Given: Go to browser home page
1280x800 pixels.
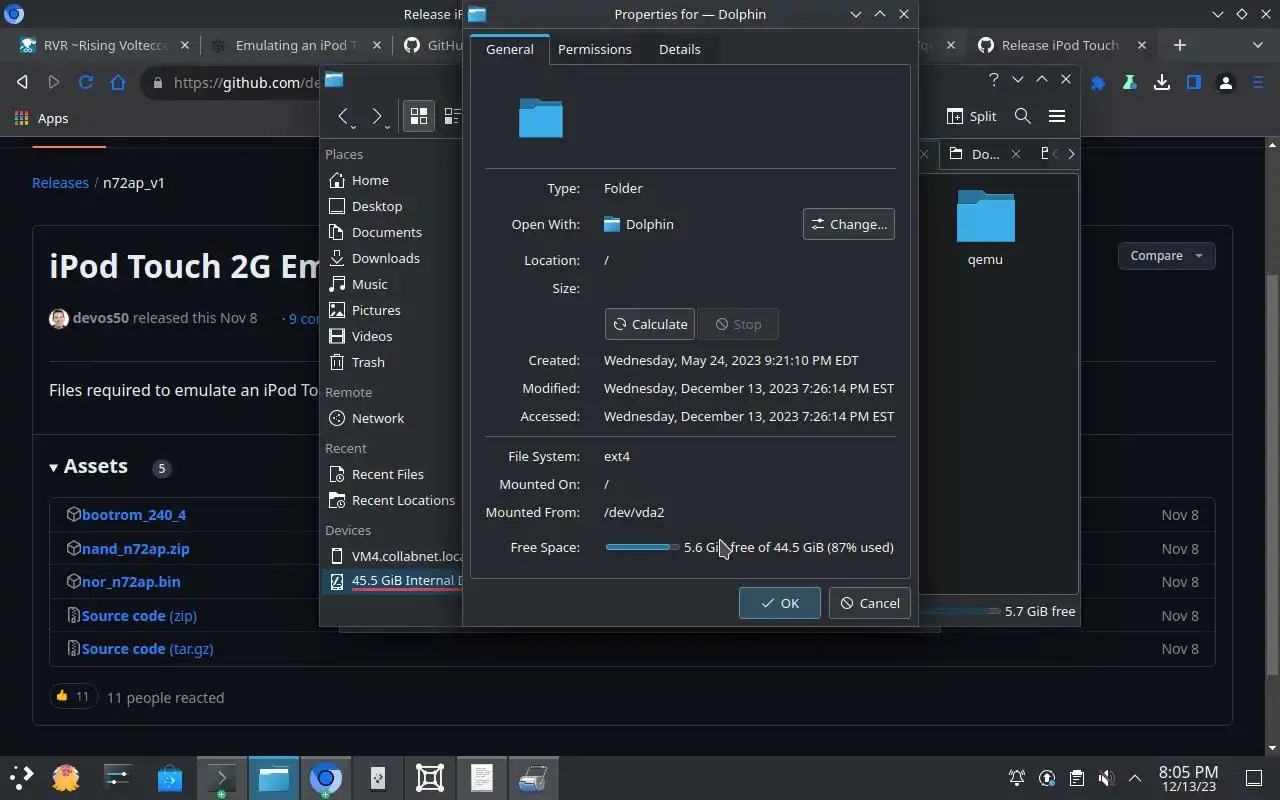Looking at the screenshot, I should [x=118, y=83].
